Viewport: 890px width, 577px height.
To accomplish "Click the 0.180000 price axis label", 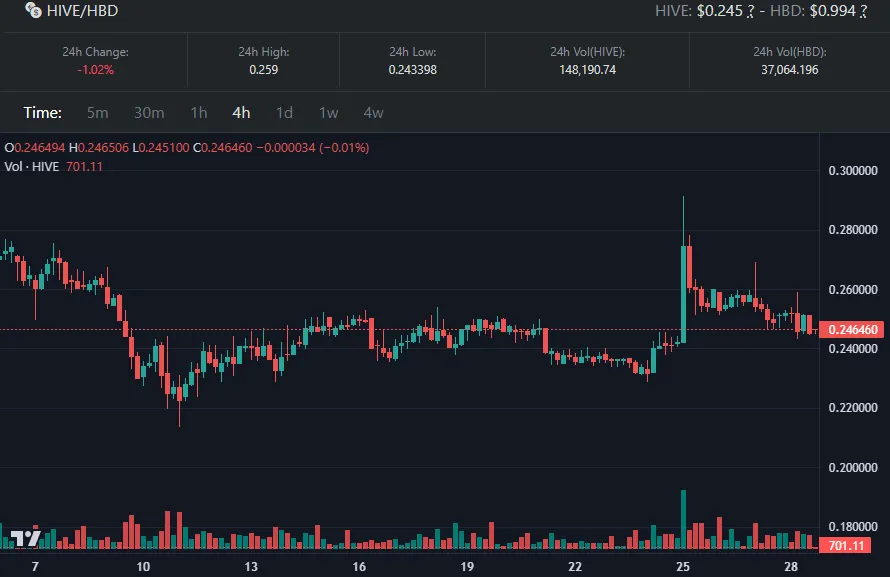I will (853, 527).
